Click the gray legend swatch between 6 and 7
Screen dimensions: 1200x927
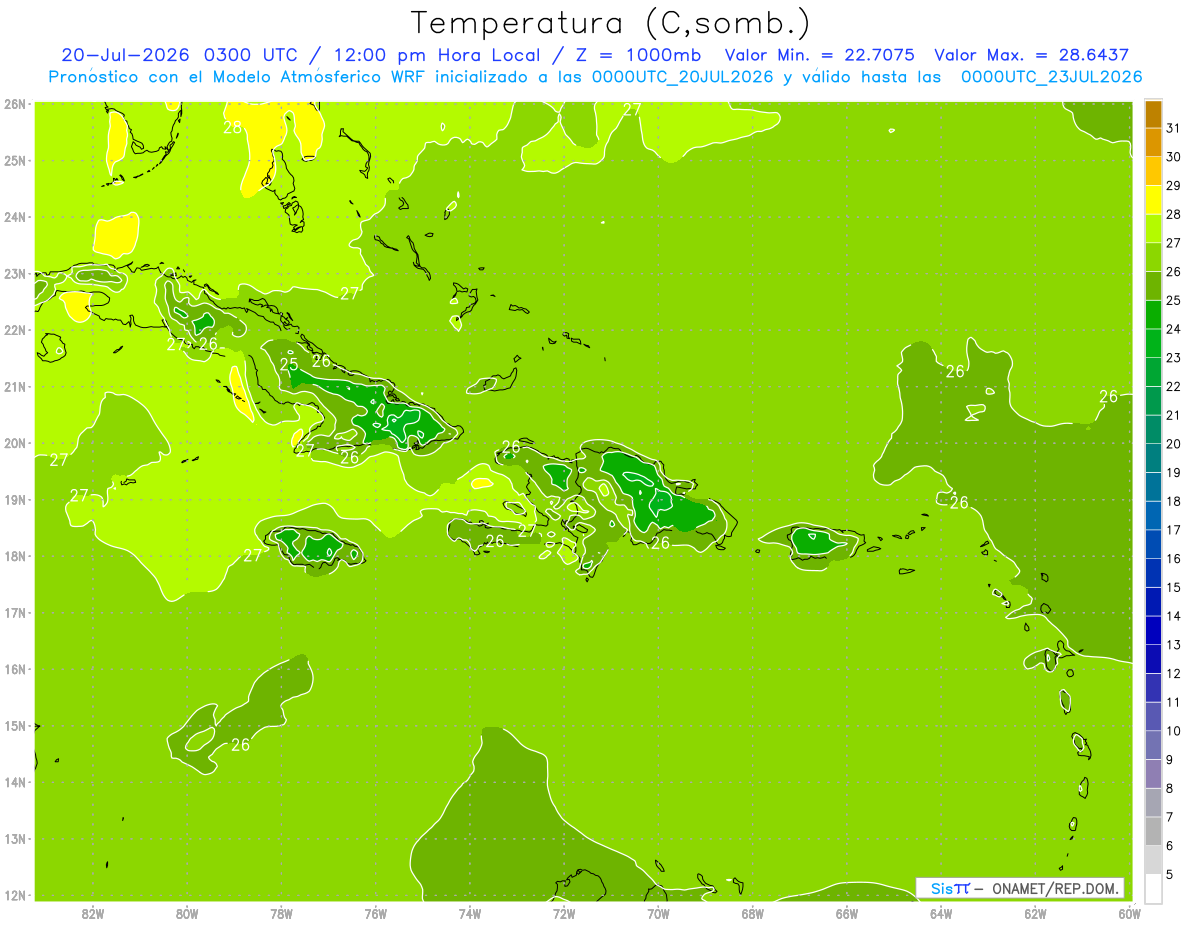click(x=1153, y=832)
